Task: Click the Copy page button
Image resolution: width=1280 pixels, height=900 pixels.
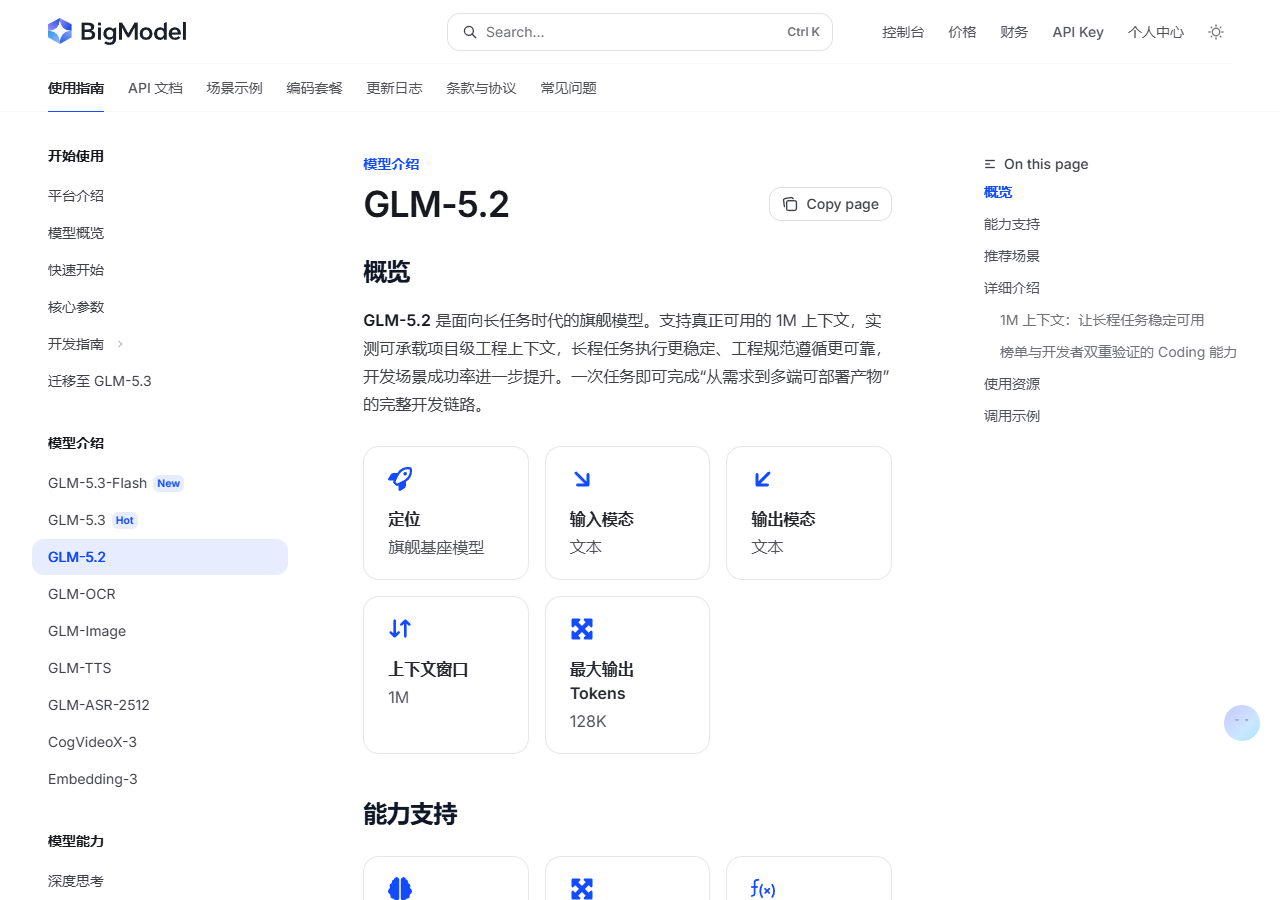Action: 830,204
